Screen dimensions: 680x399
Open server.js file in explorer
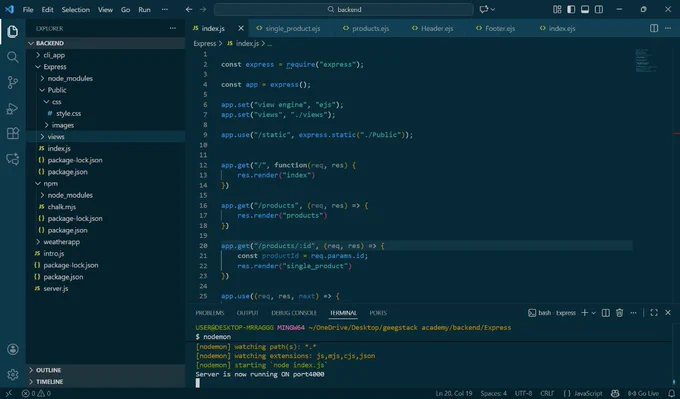(106, 288)
